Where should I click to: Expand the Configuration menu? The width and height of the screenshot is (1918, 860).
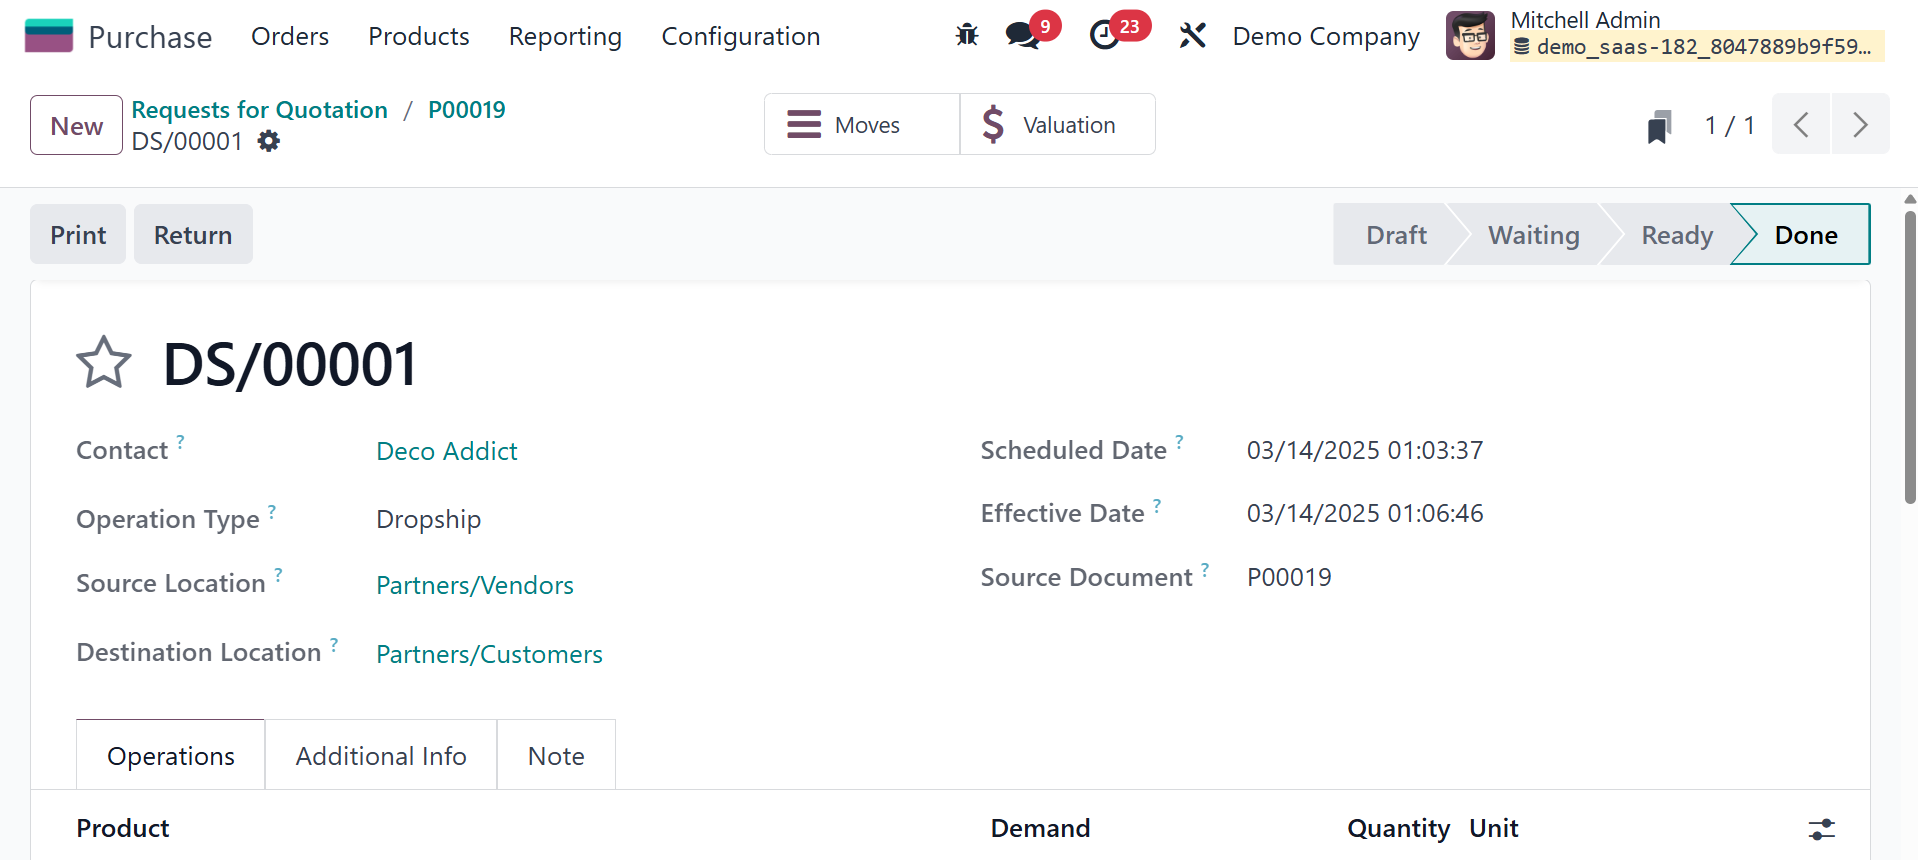pos(740,36)
